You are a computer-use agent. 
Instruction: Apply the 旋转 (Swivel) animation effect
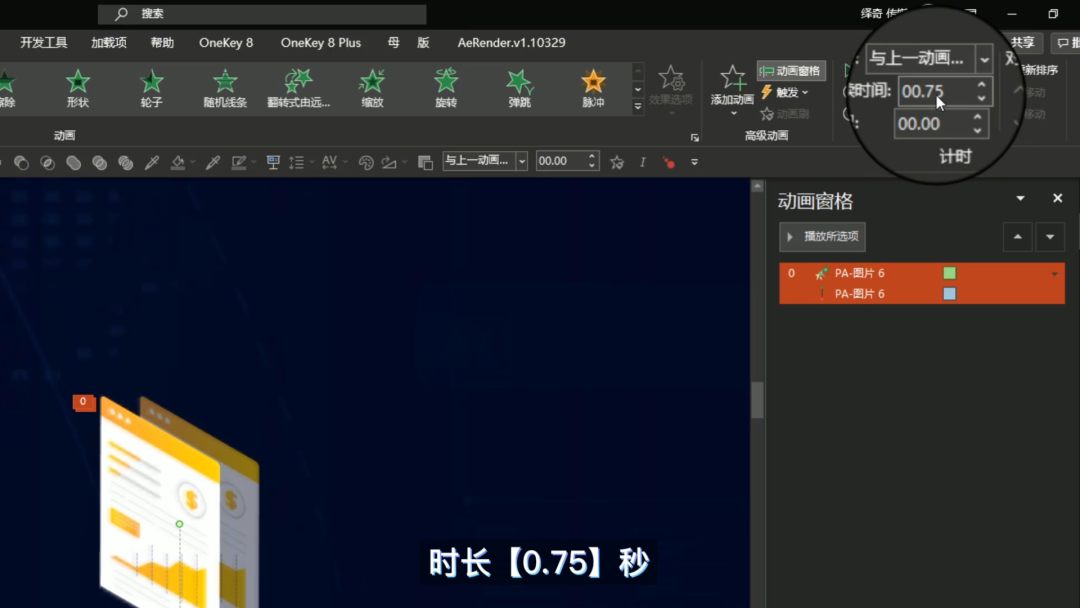(446, 88)
